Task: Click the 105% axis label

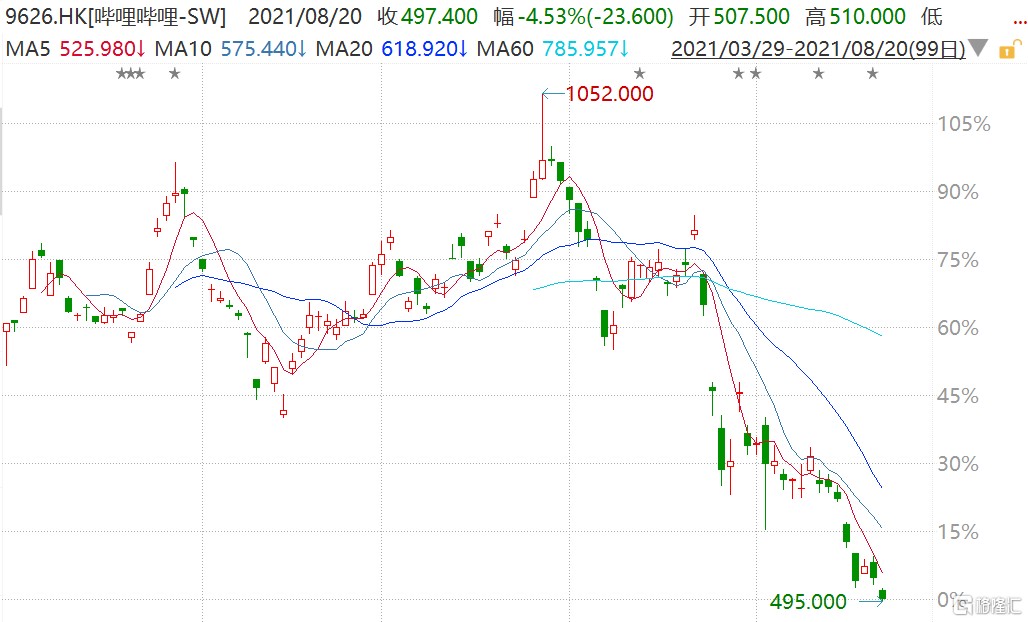Action: coord(964,124)
